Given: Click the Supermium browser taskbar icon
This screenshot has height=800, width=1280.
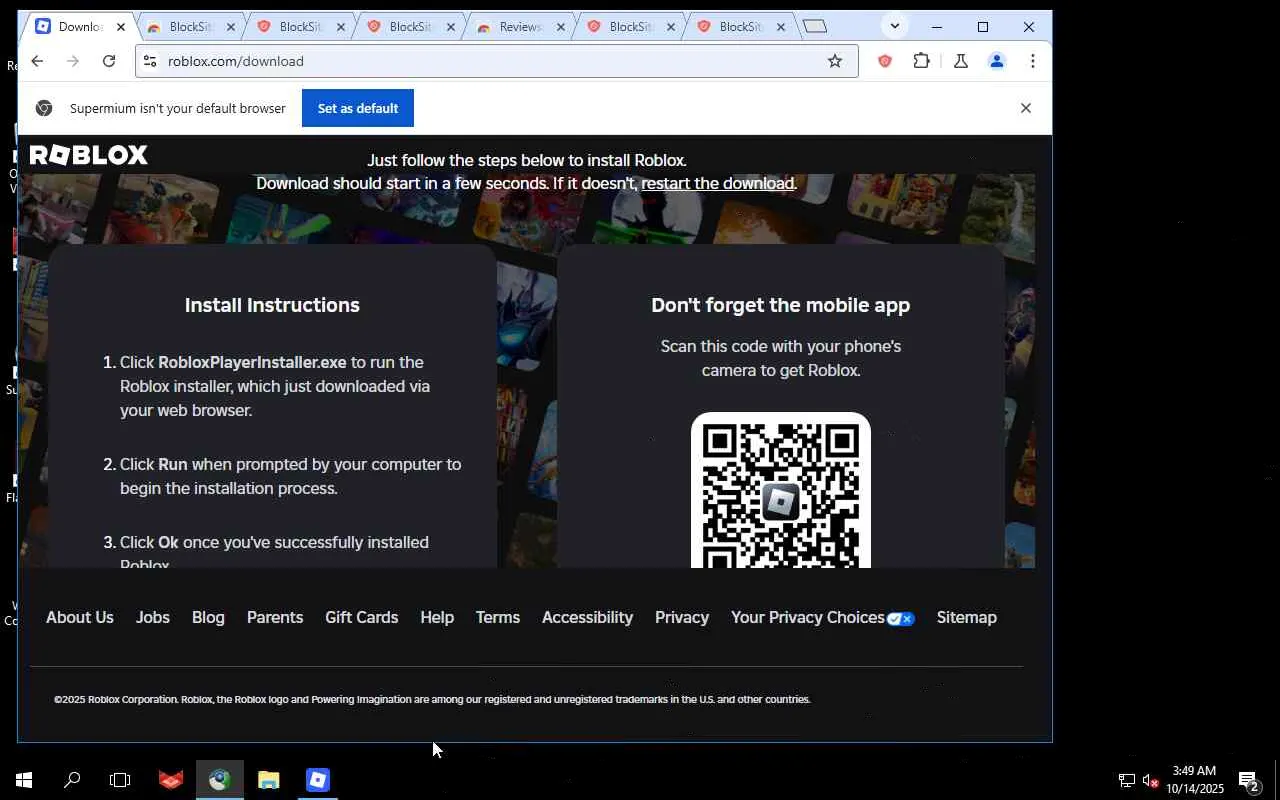Looking at the screenshot, I should 220,780.
